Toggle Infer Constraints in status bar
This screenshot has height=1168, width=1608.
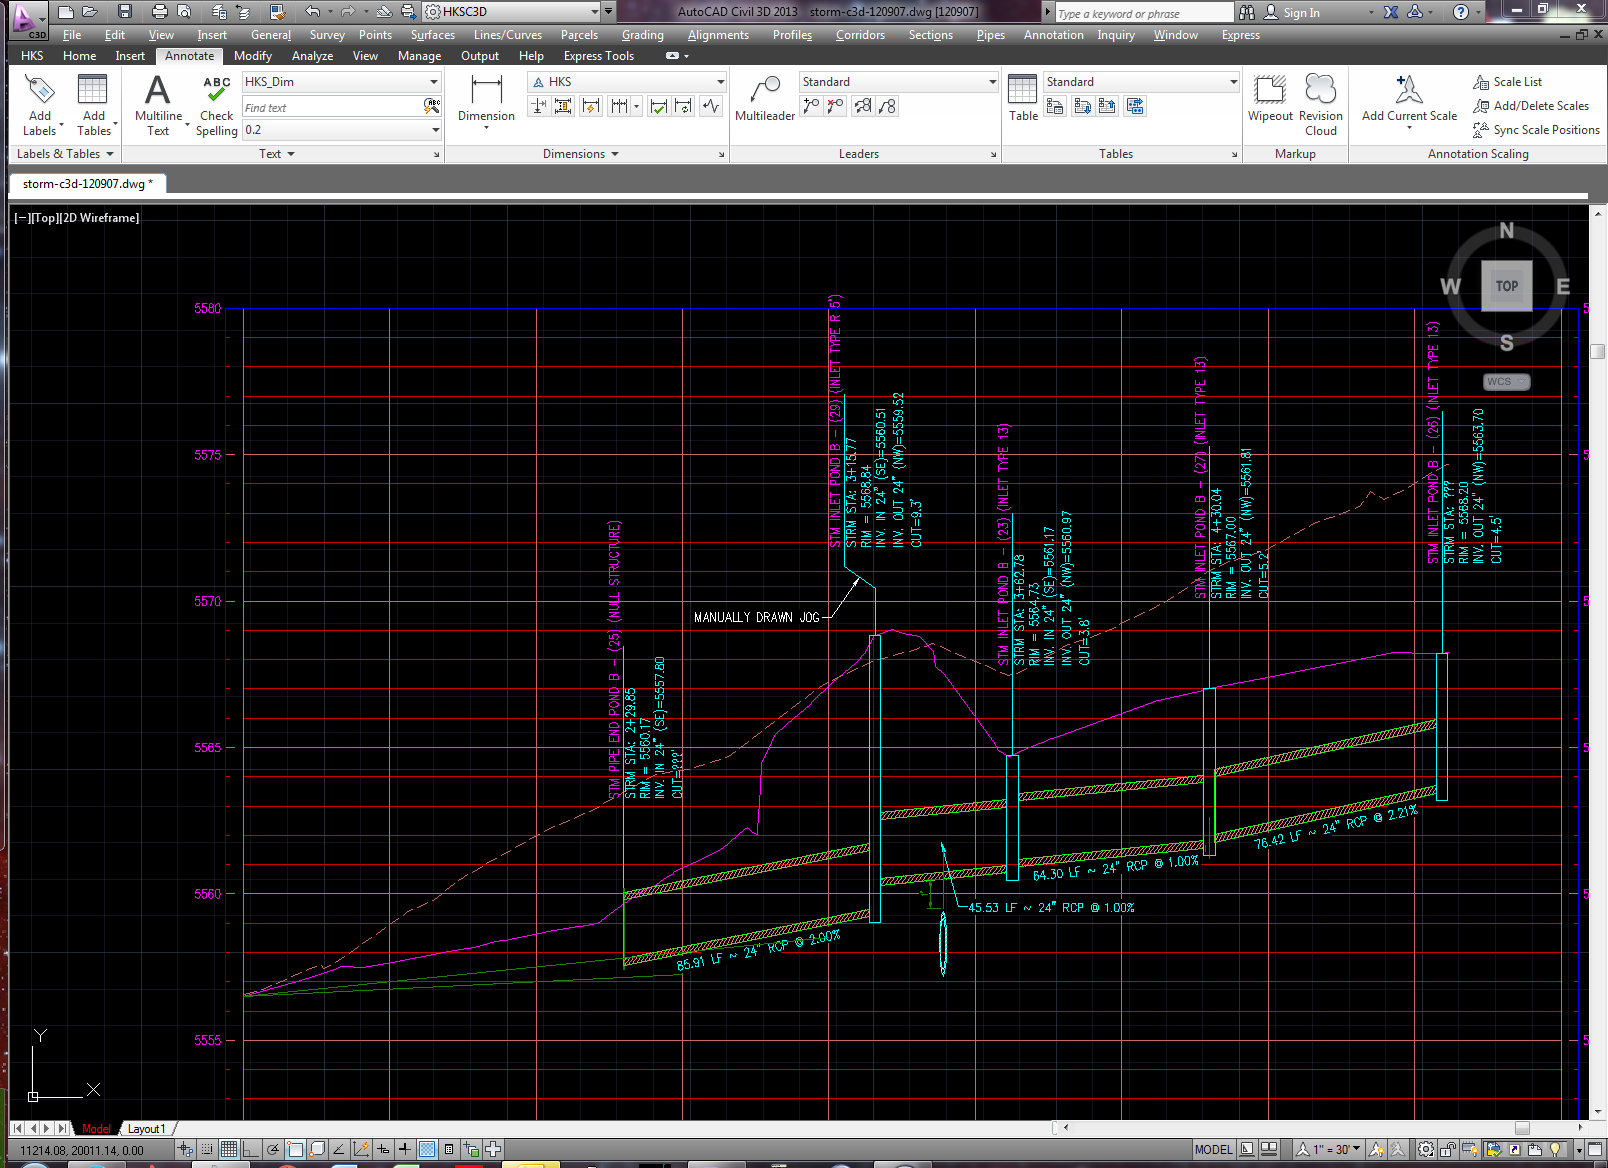[x=185, y=1150]
